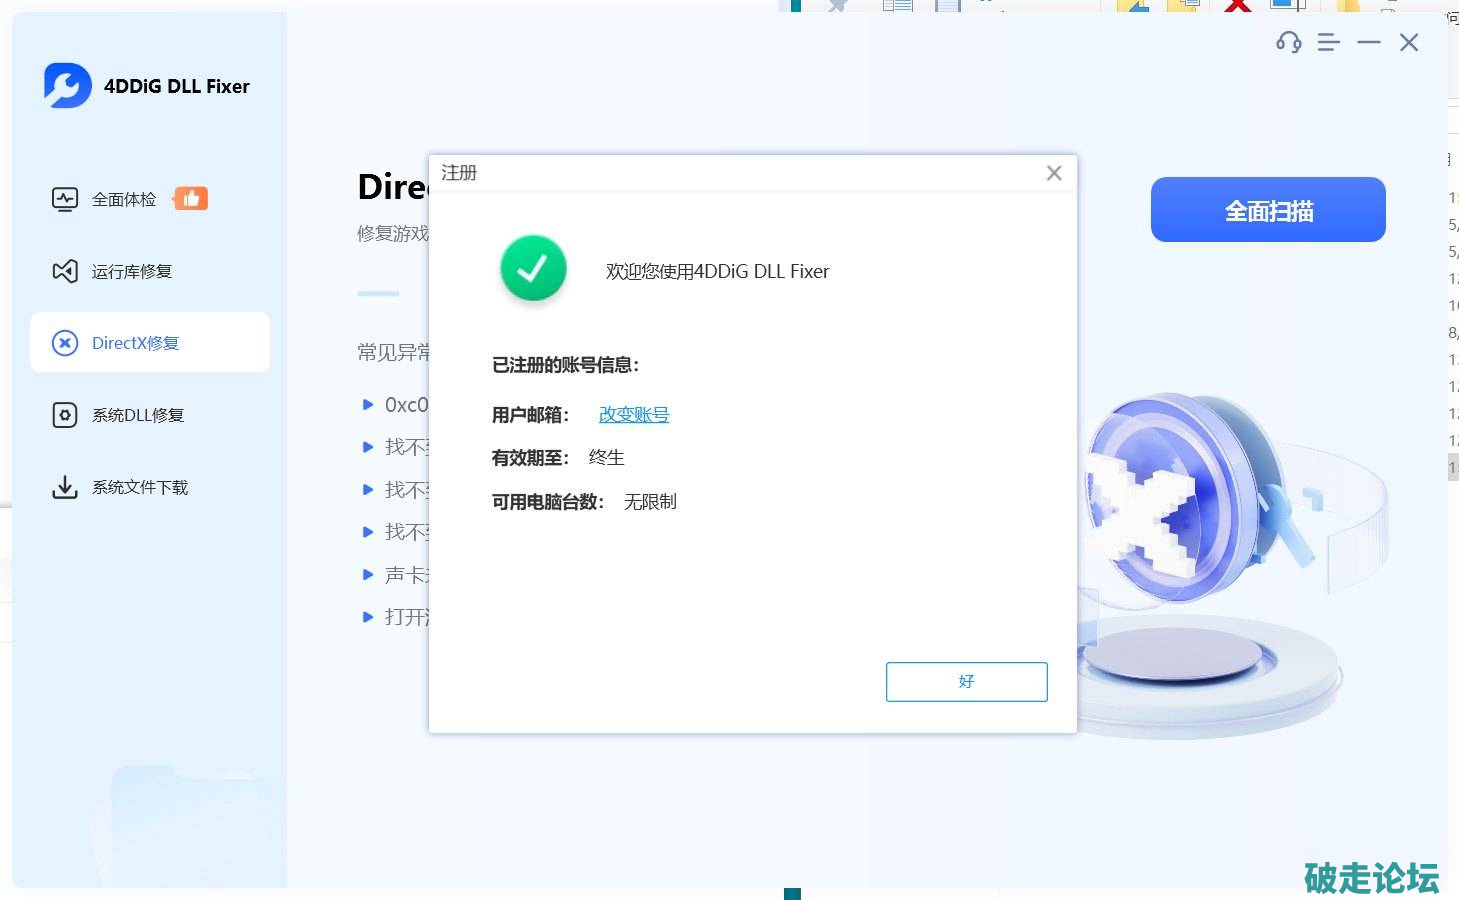Viewport: 1459px width, 900px height.
Task: Click the green success checkmark icon
Action: pyautogui.click(x=533, y=268)
